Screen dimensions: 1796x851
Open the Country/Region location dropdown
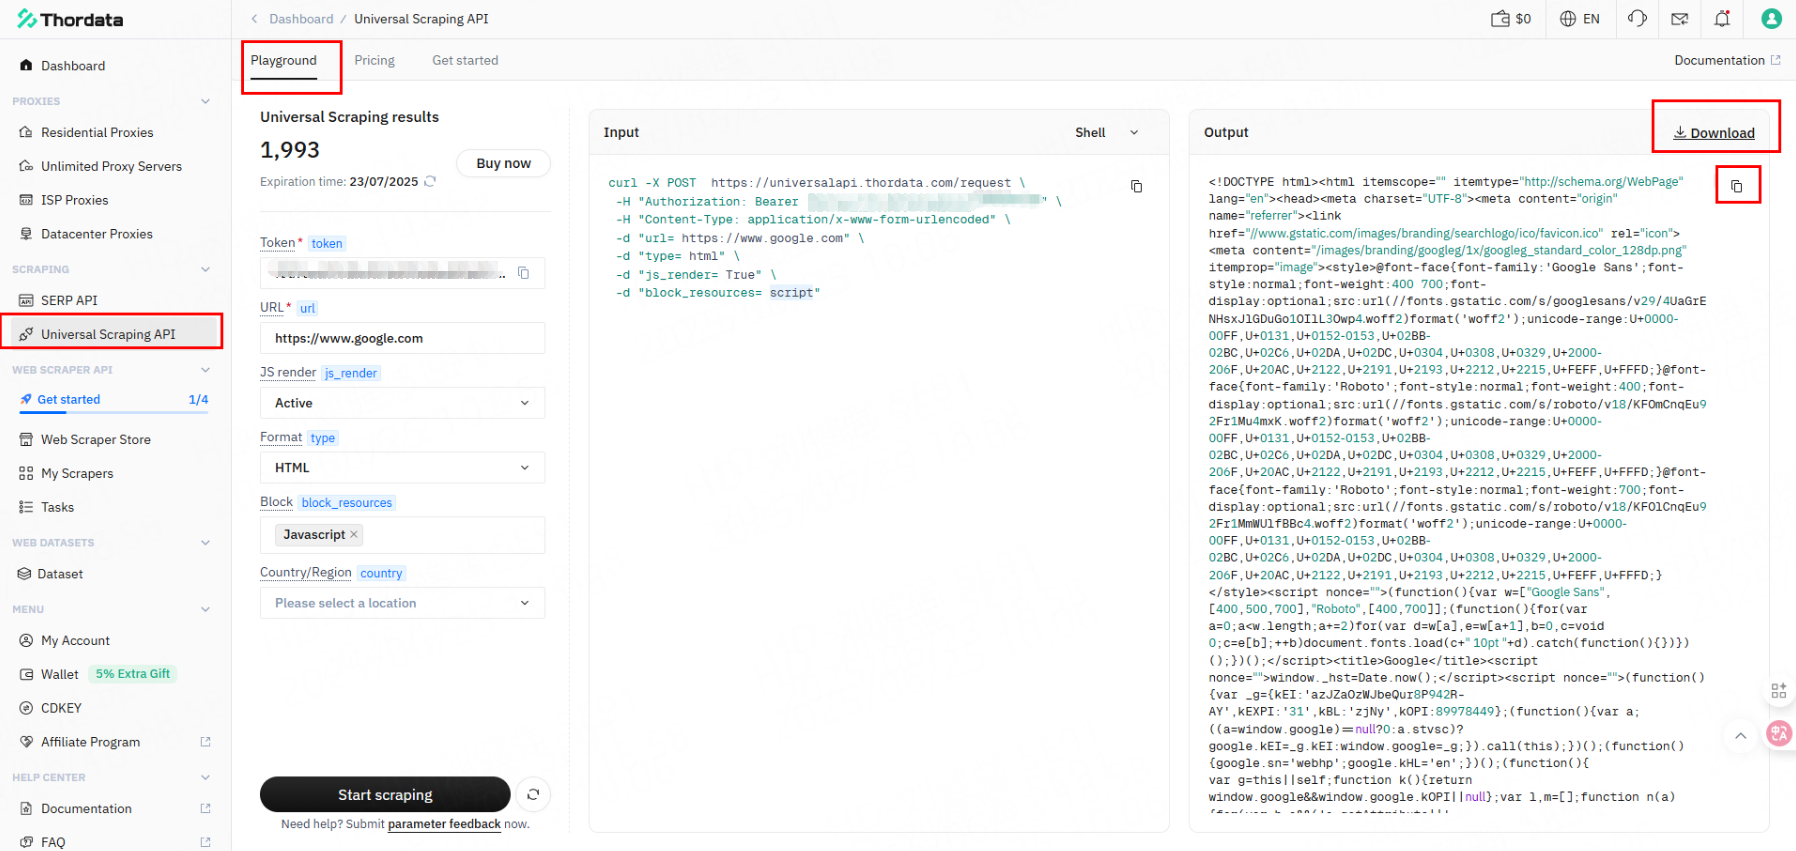[x=403, y=603]
